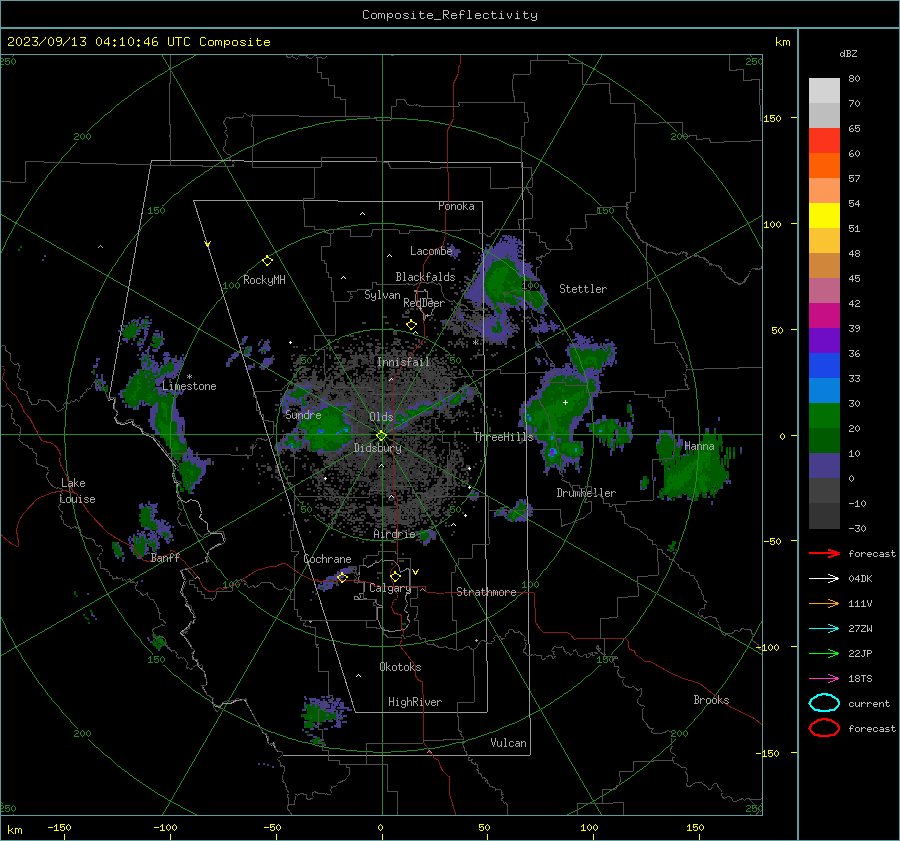Click the Drumheller city label
900x841 pixels.
(586, 493)
